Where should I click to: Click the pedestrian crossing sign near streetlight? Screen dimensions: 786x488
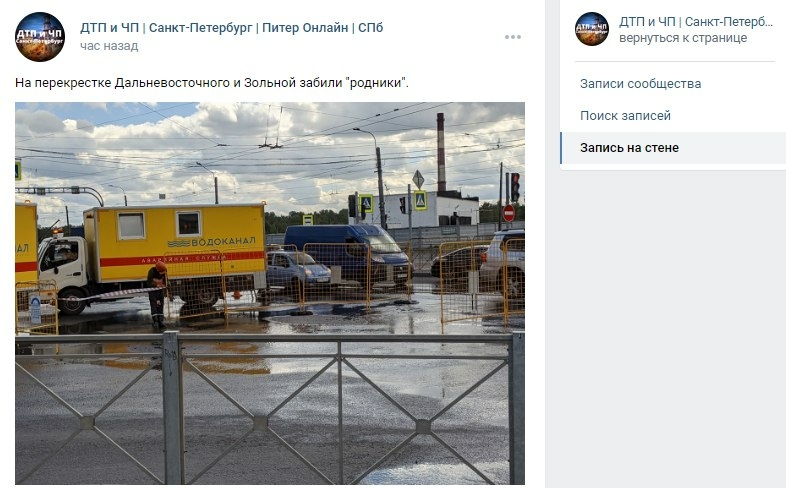(x=366, y=203)
